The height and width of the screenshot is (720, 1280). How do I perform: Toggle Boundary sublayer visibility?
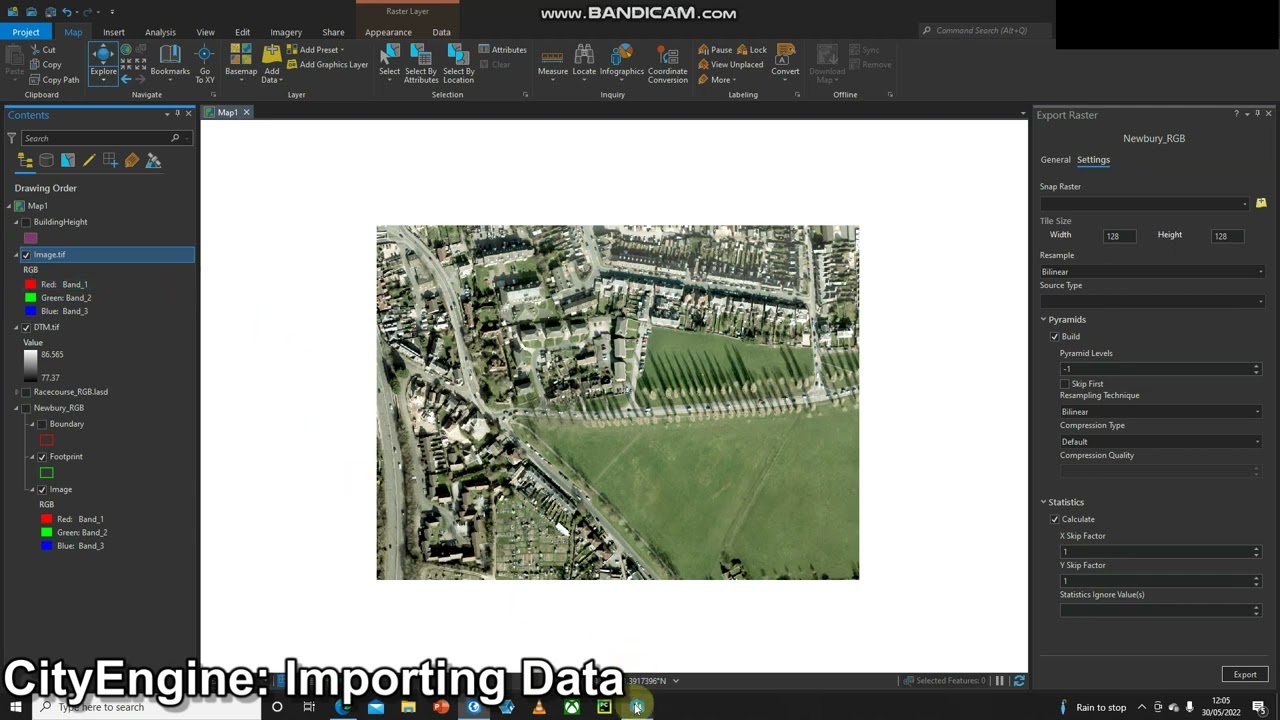42,424
